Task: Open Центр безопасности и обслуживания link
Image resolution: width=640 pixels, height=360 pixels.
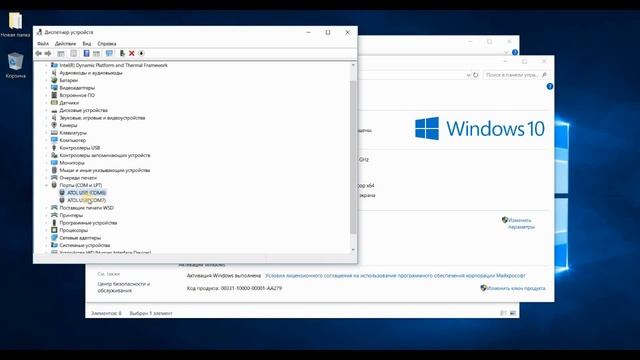Action: point(124,287)
